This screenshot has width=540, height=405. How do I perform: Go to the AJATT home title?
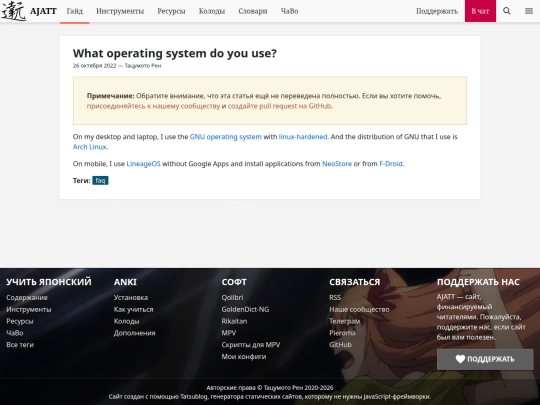coord(43,11)
